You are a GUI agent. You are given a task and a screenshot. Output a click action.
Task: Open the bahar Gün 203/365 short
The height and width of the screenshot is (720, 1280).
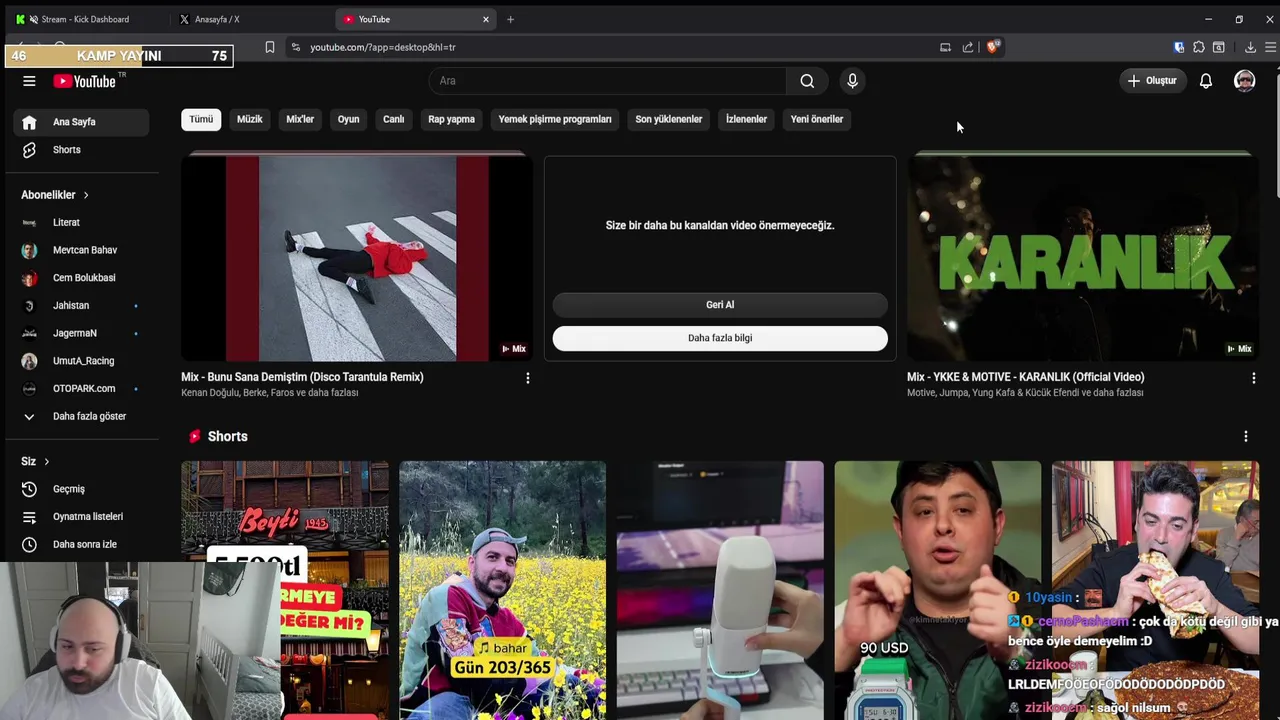tap(502, 590)
